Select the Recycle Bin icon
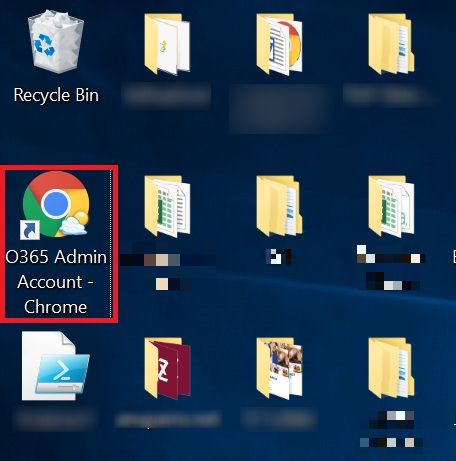The height and width of the screenshot is (461, 456). coord(56,42)
